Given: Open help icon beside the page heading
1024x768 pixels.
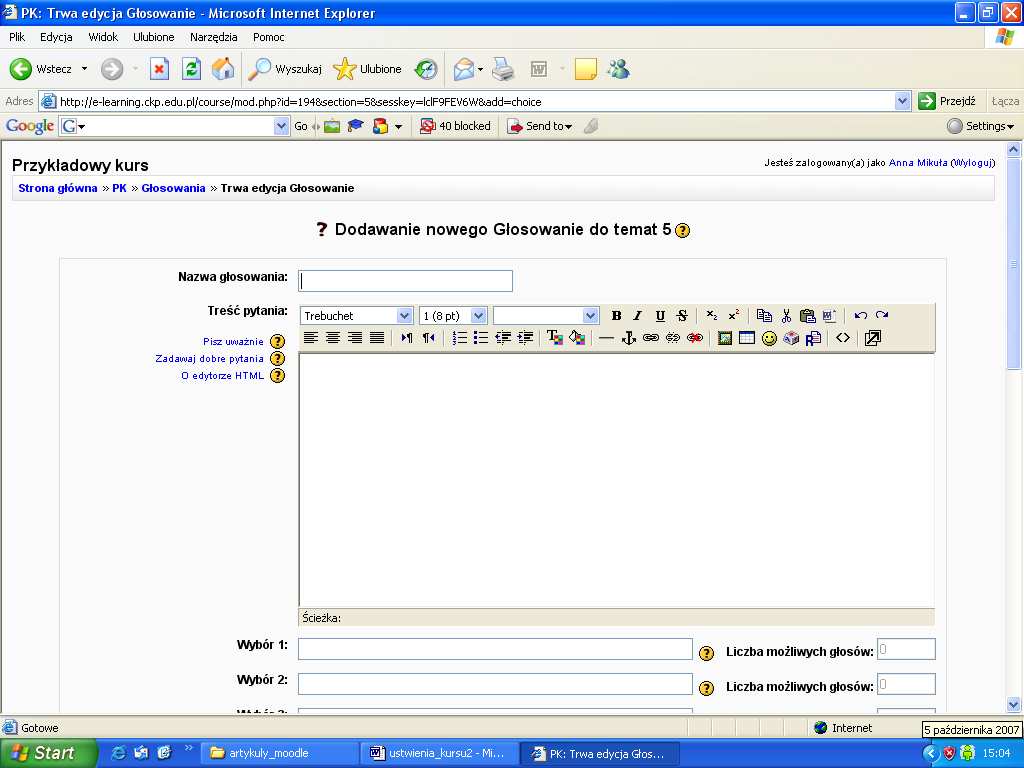Looking at the screenshot, I should click(x=682, y=231).
